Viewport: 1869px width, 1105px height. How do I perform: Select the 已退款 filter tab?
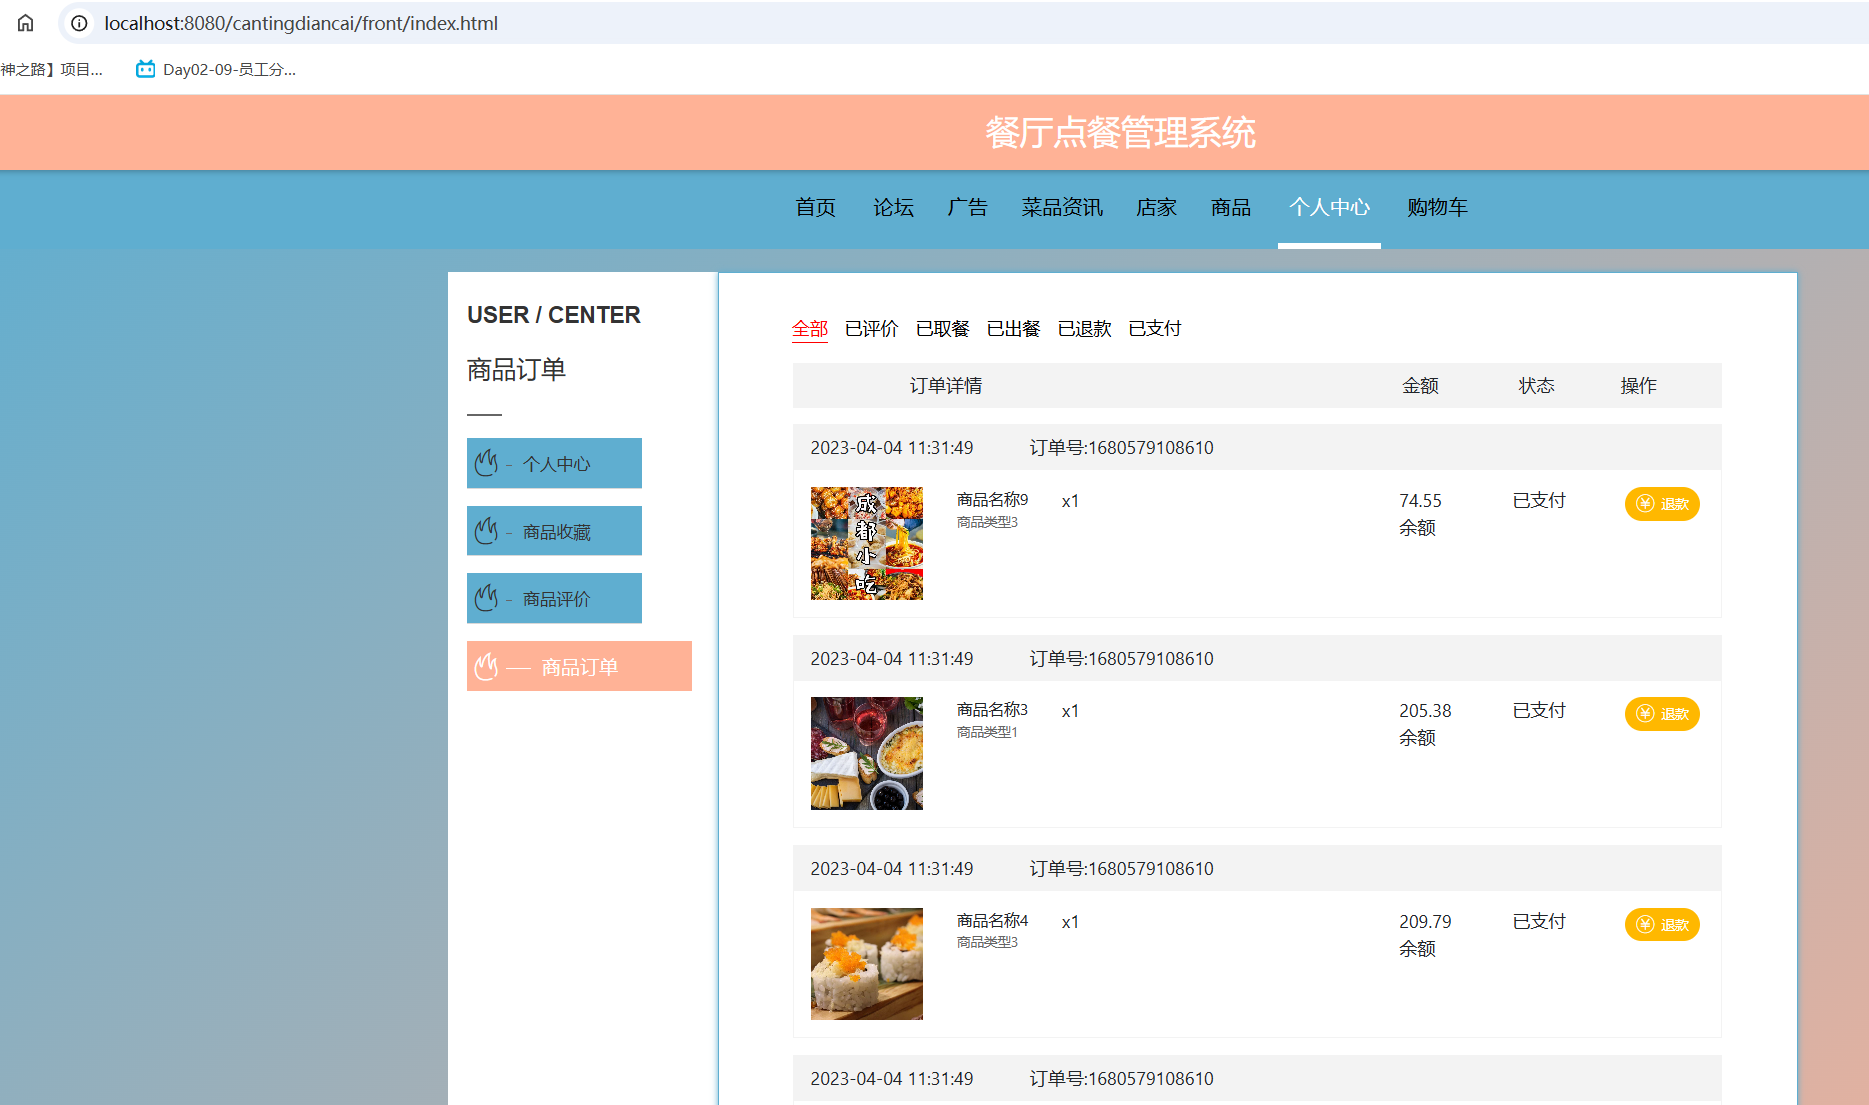click(x=1084, y=328)
